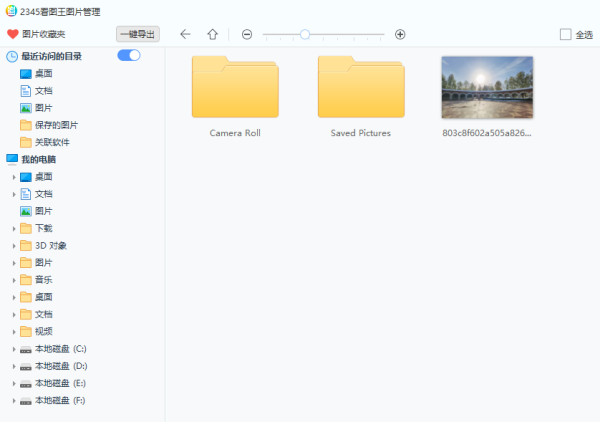Toggle the 最近访问的目录 switch off
This screenshot has height=422, width=600.
click(x=129, y=55)
